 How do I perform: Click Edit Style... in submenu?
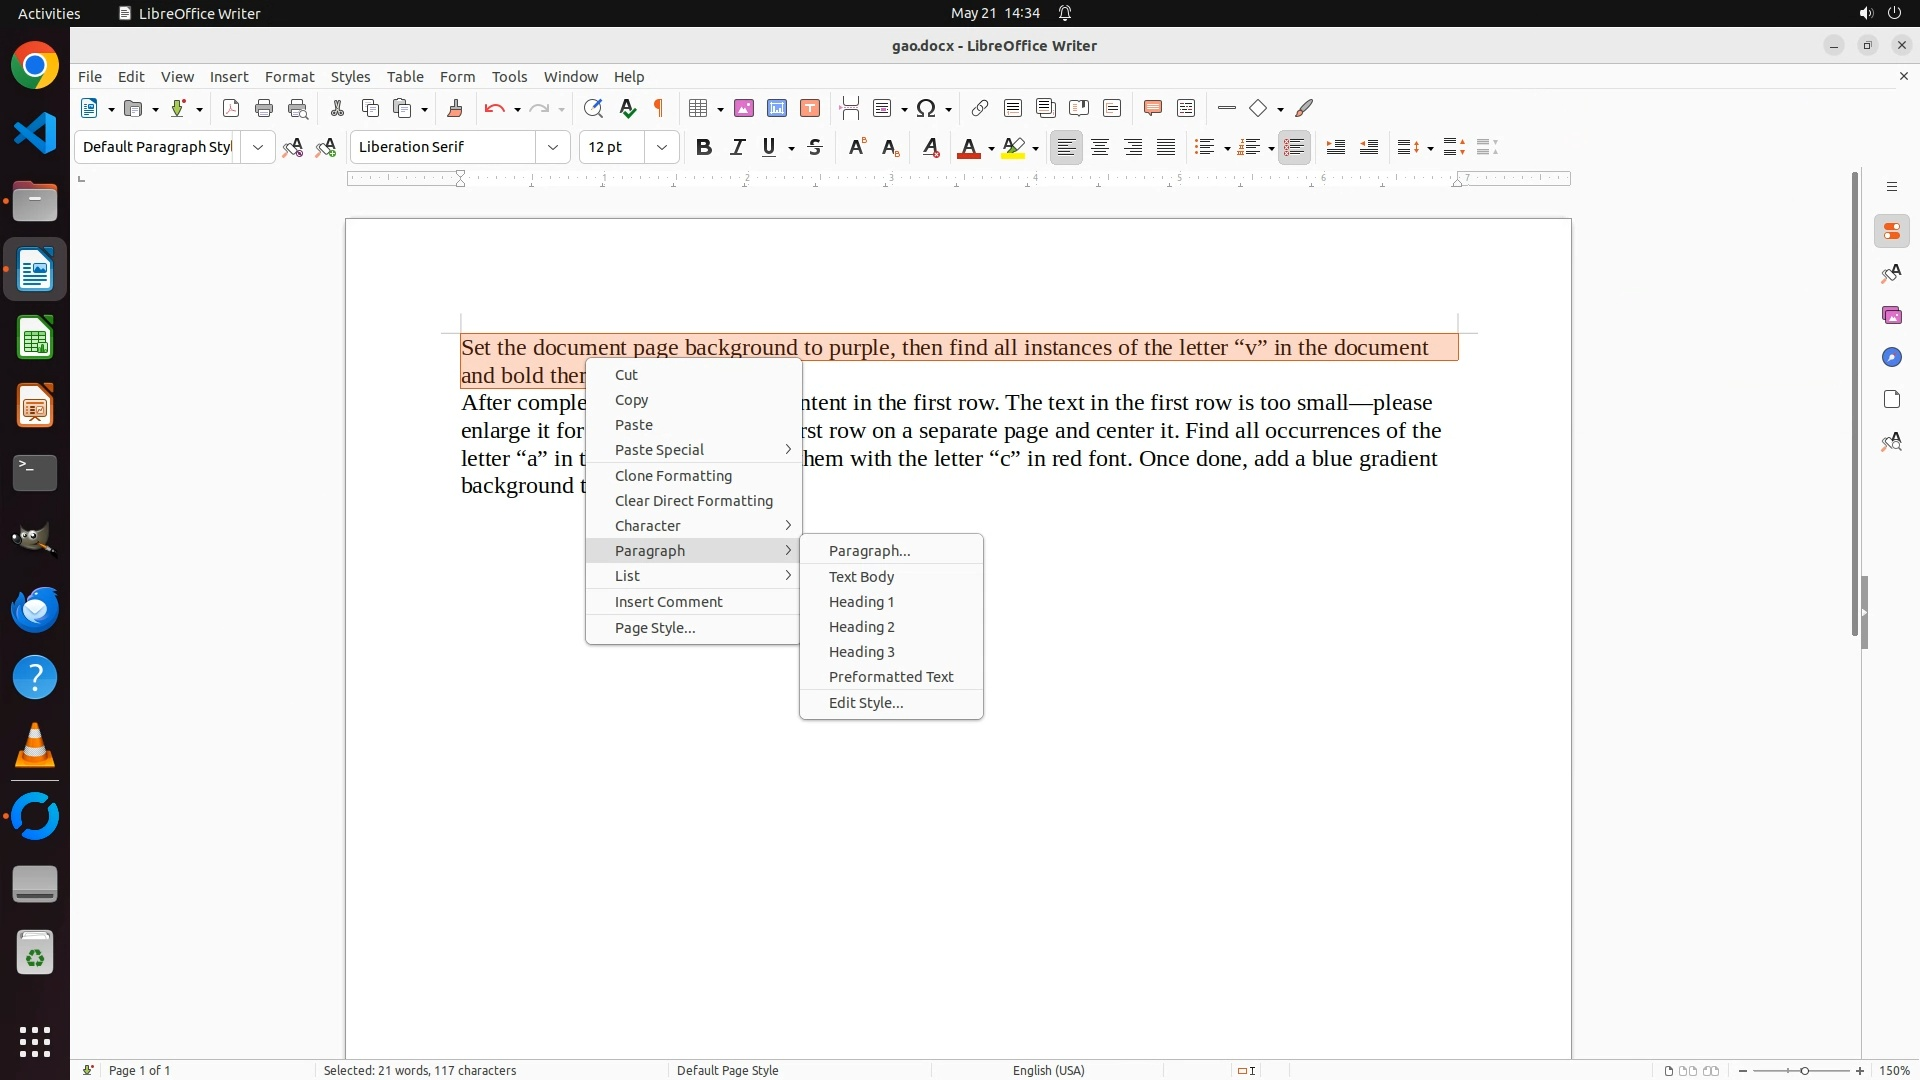(x=866, y=703)
